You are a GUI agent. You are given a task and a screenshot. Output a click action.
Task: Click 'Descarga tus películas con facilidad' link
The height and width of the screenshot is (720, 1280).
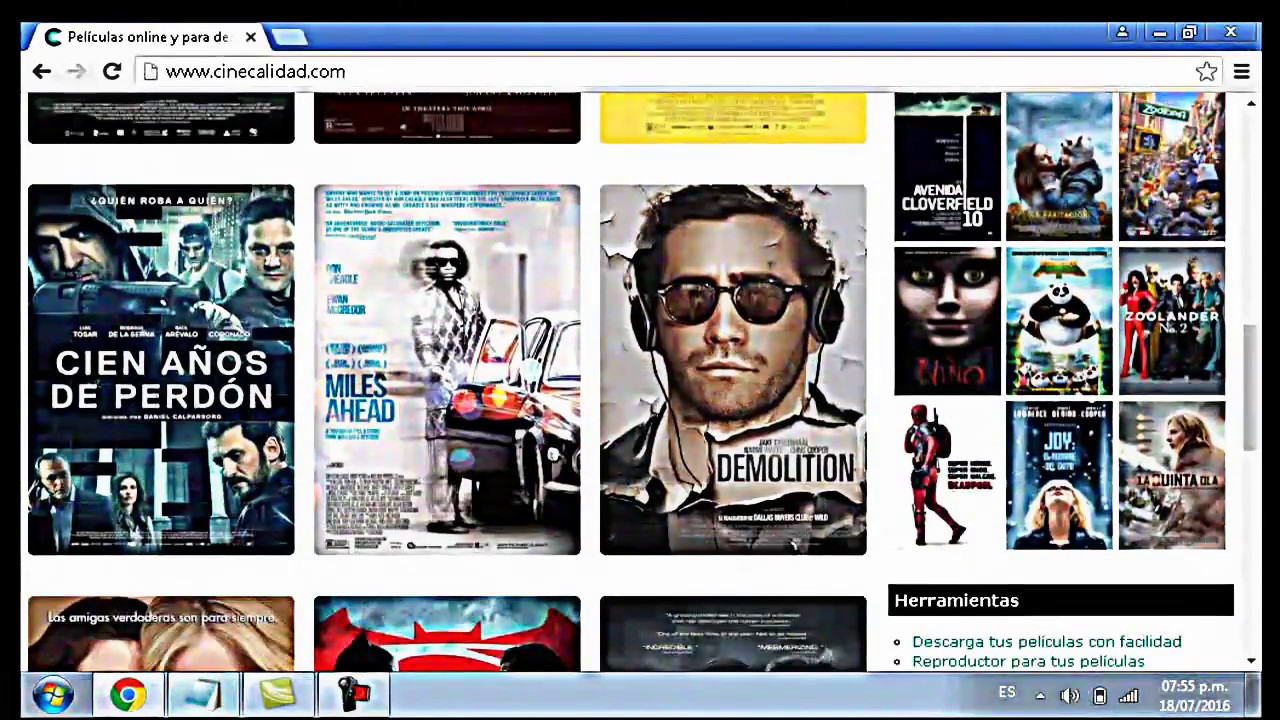pos(1047,641)
